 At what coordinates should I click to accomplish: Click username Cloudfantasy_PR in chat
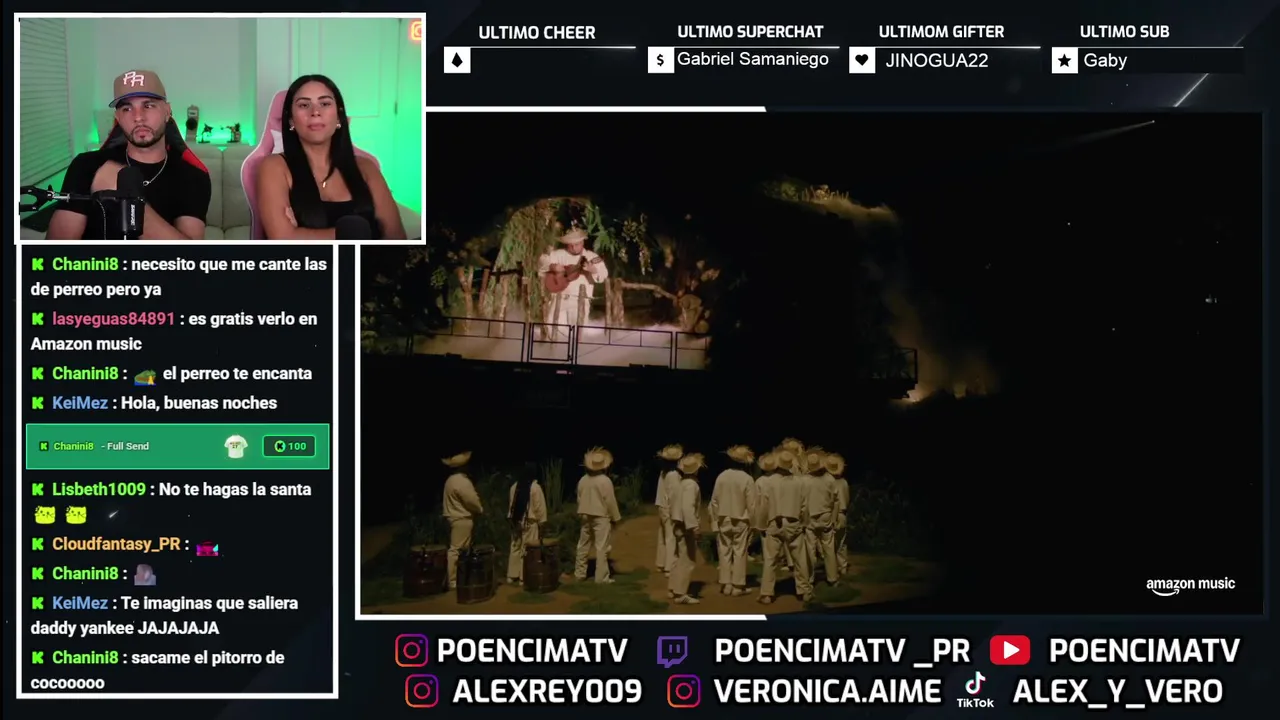116,545
